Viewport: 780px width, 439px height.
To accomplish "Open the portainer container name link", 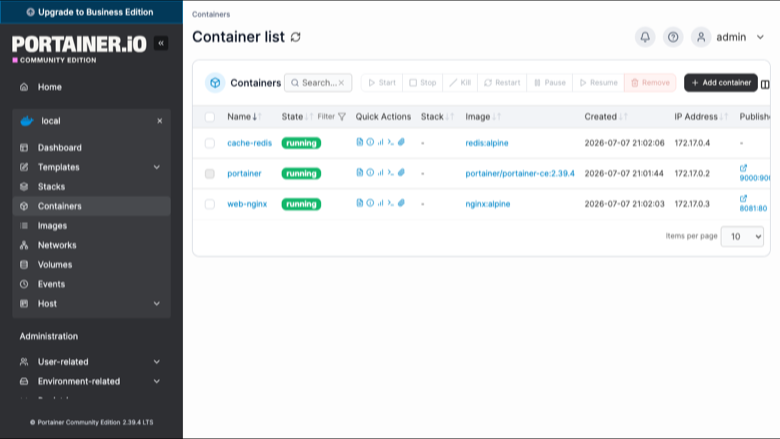I will [x=244, y=174].
